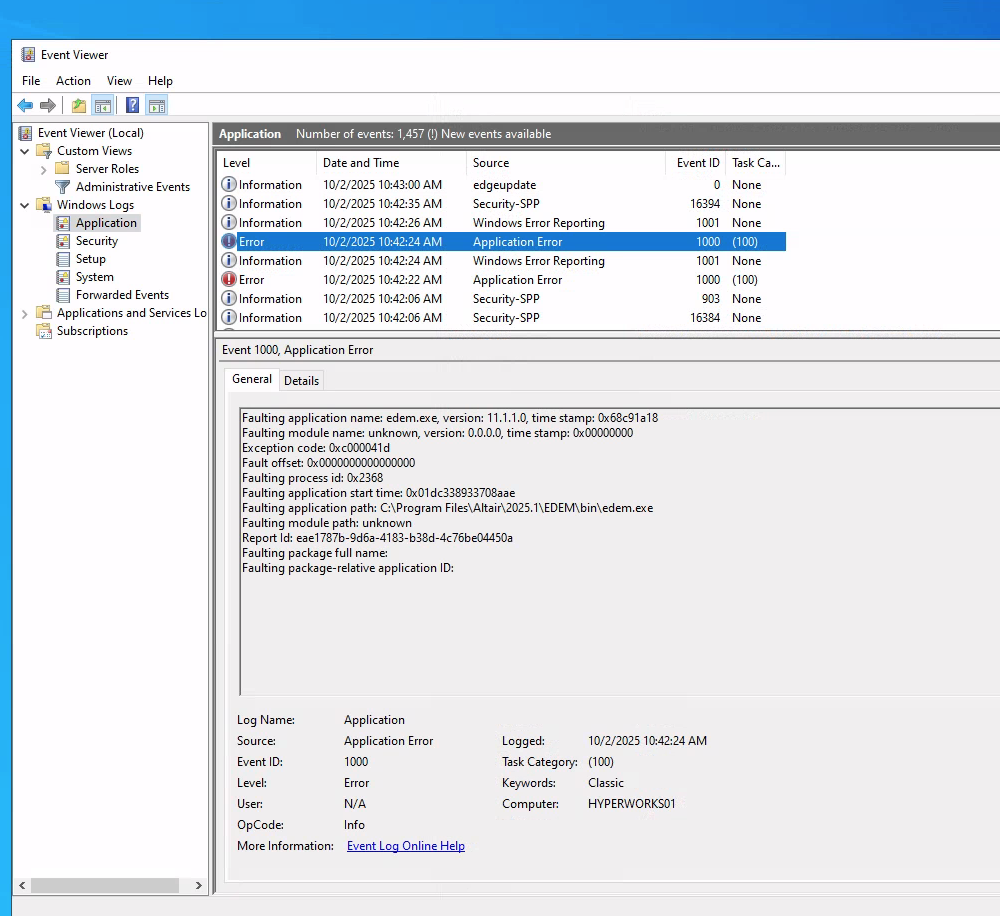
Task: Open the Event Log Online Help link
Action: coord(405,846)
